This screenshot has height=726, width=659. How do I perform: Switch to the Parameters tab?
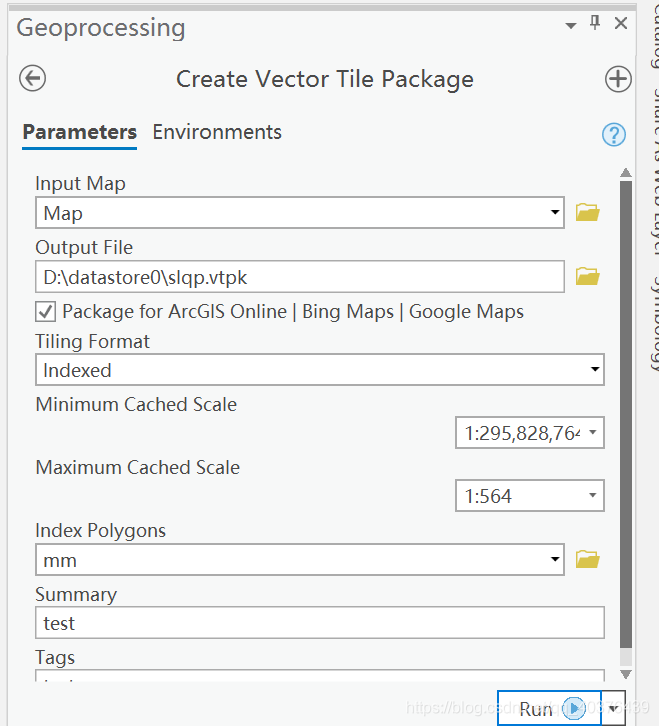(x=80, y=132)
